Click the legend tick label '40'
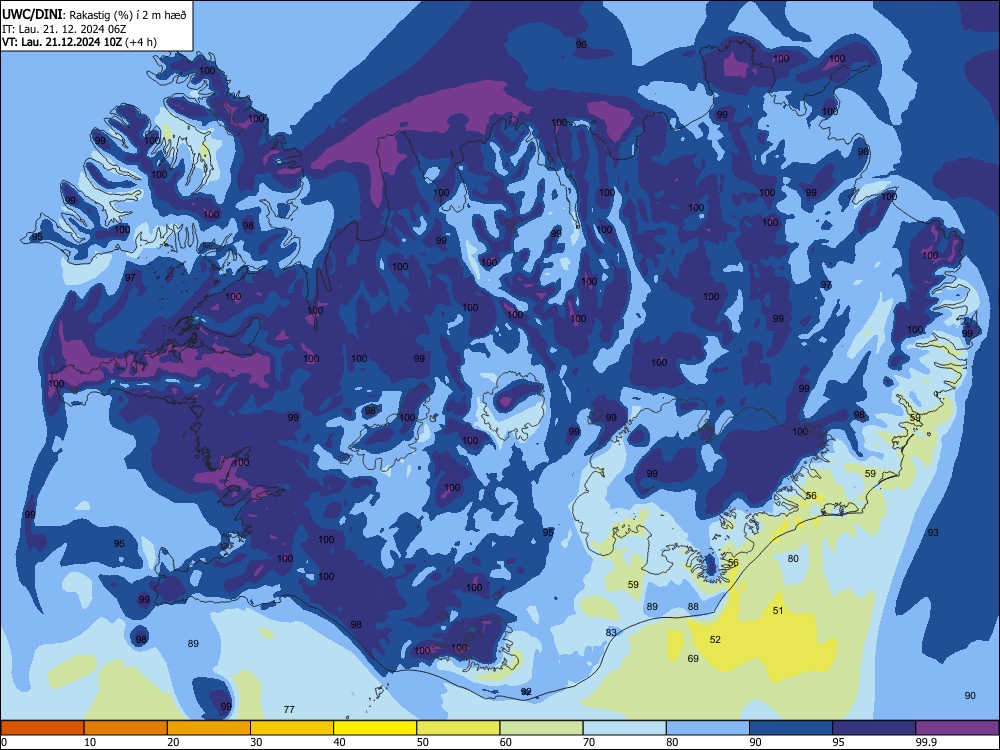The height and width of the screenshot is (750, 1000). tap(340, 742)
